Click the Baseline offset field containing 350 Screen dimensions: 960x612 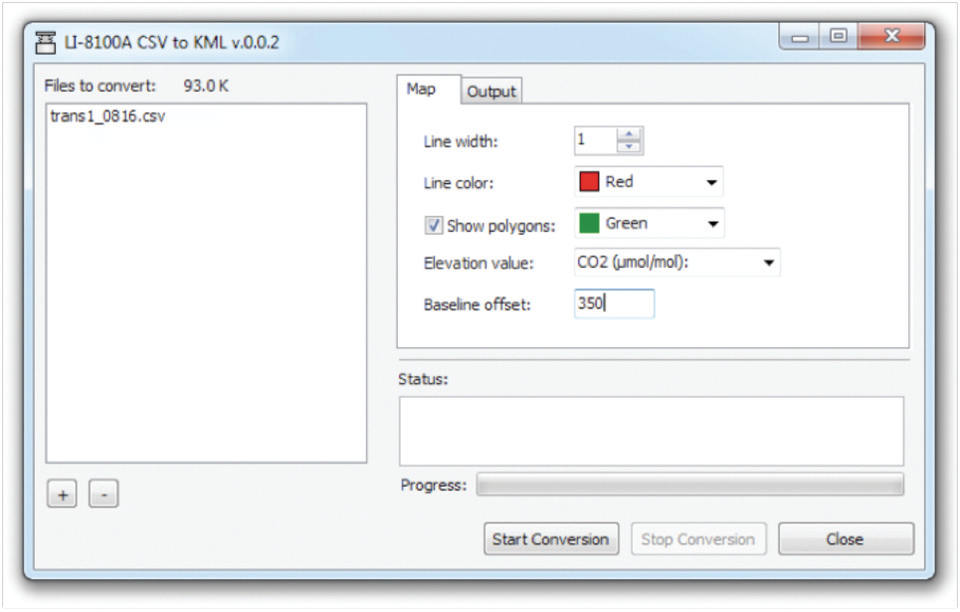(x=614, y=304)
